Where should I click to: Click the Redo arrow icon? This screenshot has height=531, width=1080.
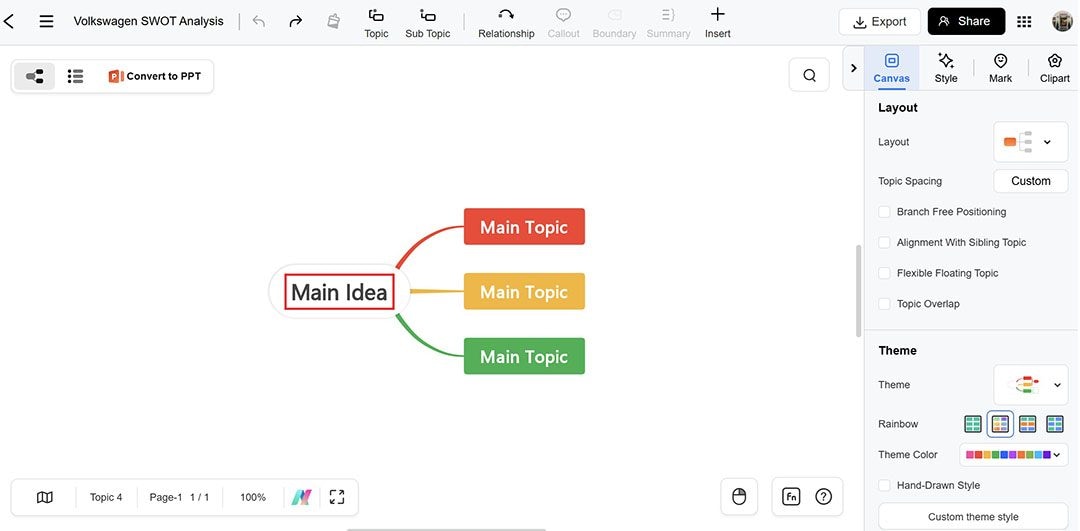[x=295, y=21]
